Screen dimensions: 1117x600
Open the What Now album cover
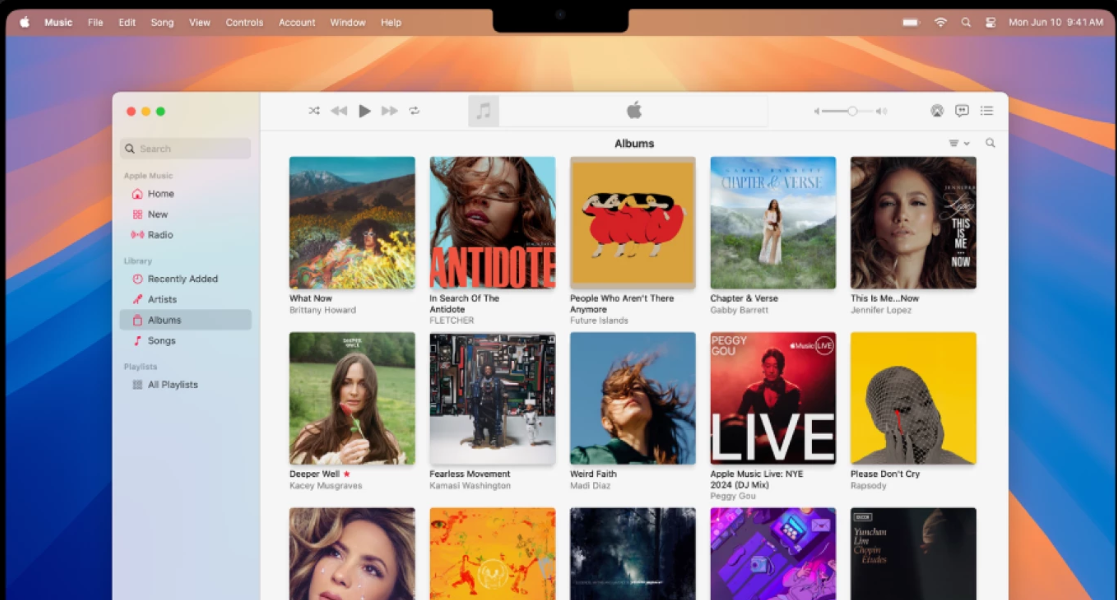tap(352, 222)
